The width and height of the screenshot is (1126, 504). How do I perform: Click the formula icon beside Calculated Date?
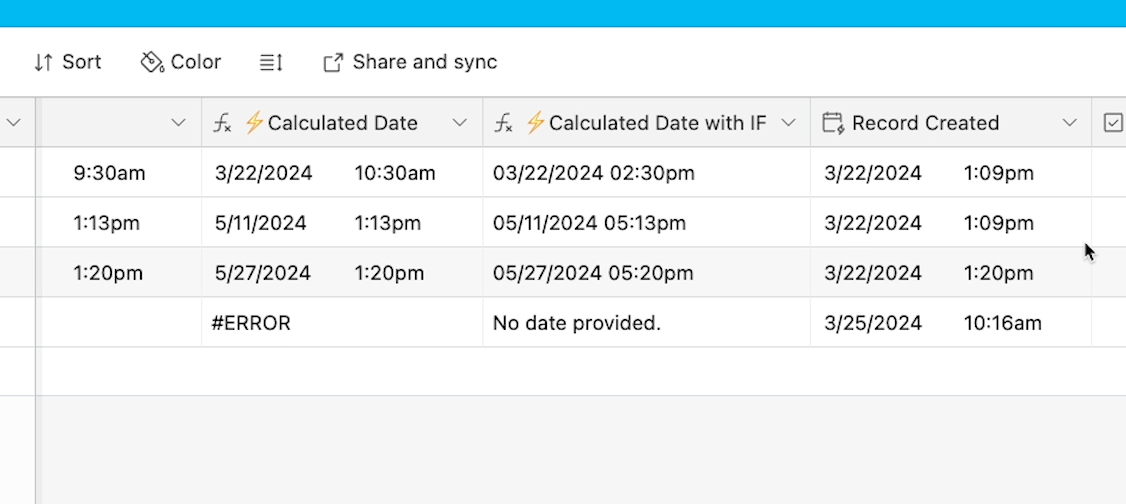click(x=223, y=123)
